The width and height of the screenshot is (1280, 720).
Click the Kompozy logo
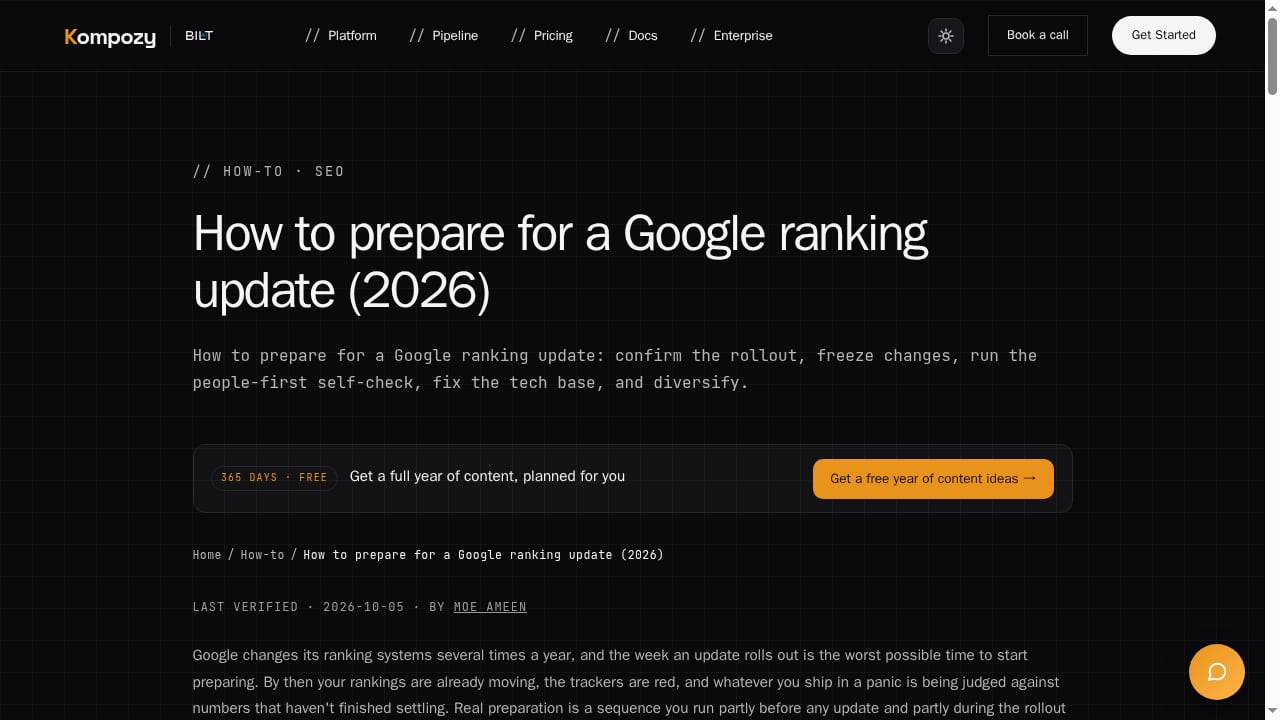(x=110, y=37)
